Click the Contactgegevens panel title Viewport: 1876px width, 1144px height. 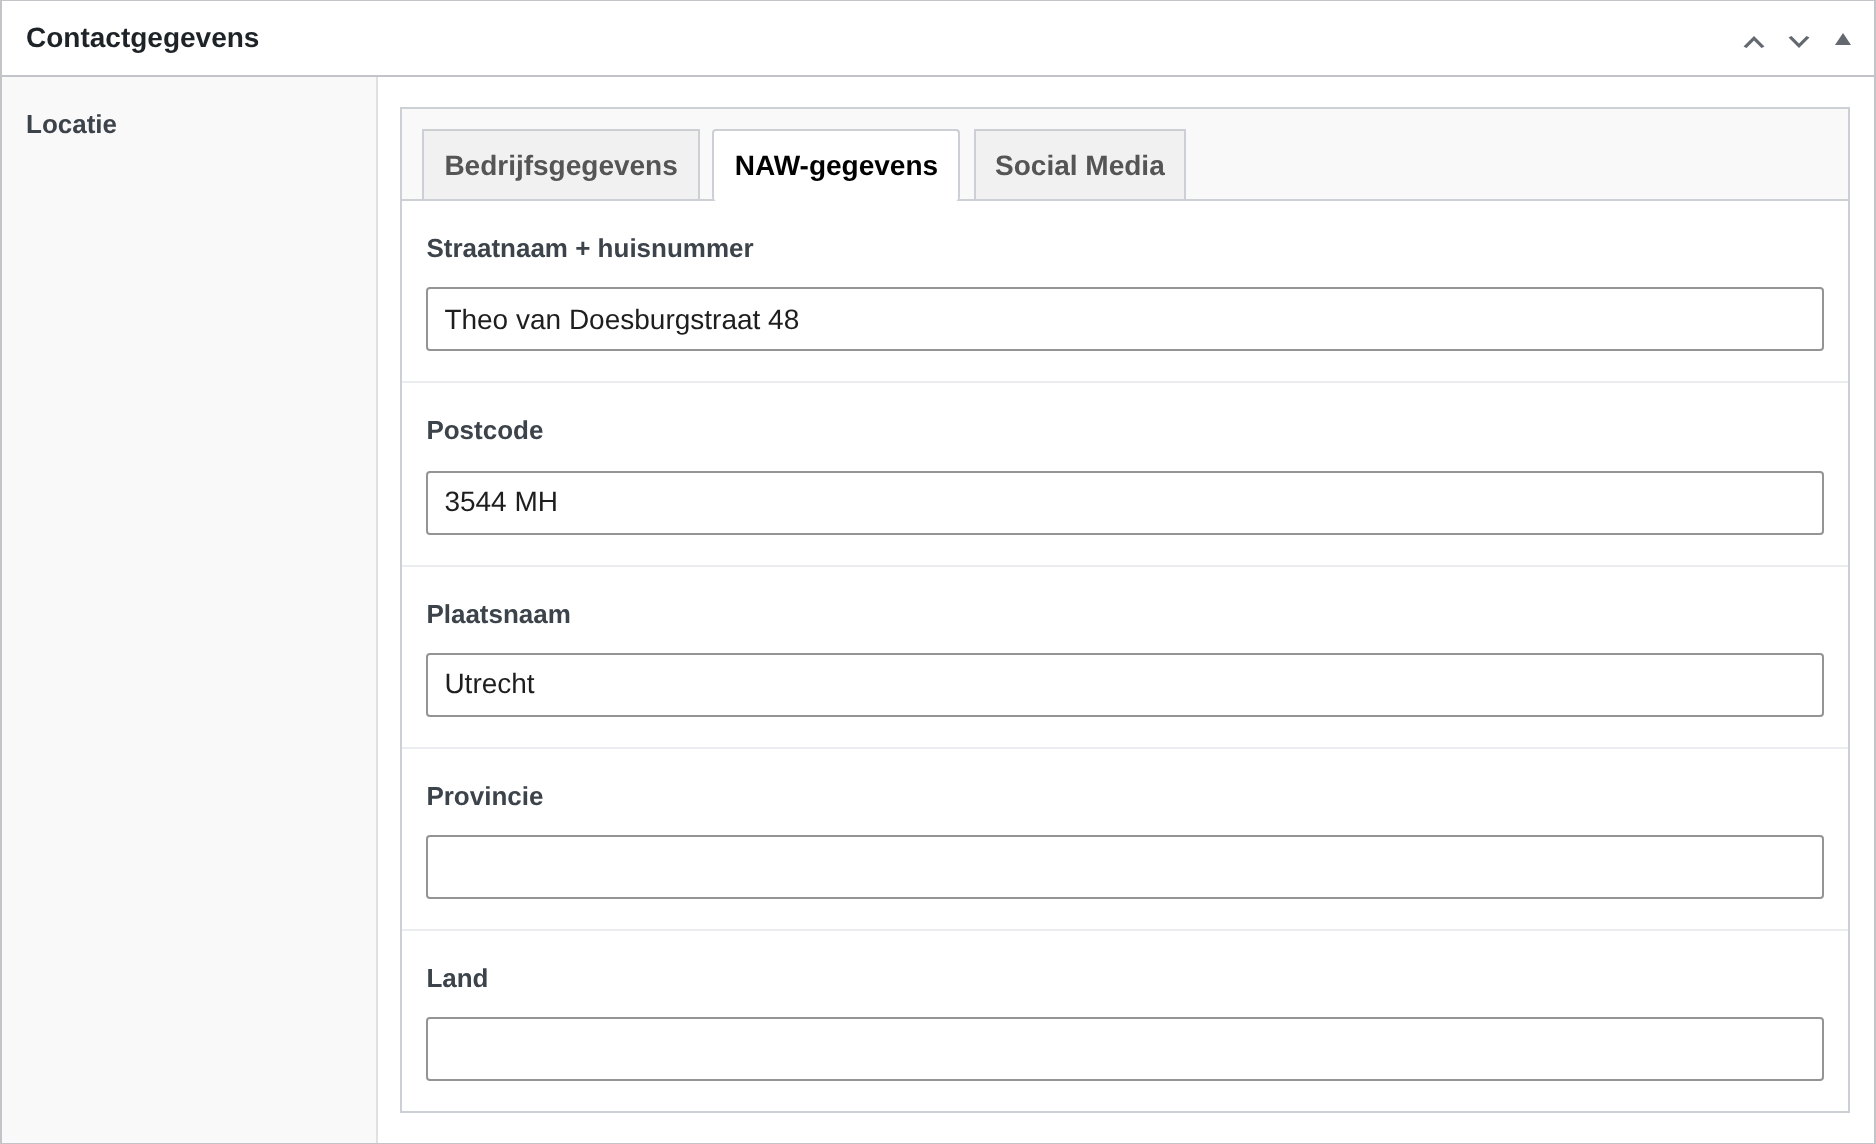(142, 38)
